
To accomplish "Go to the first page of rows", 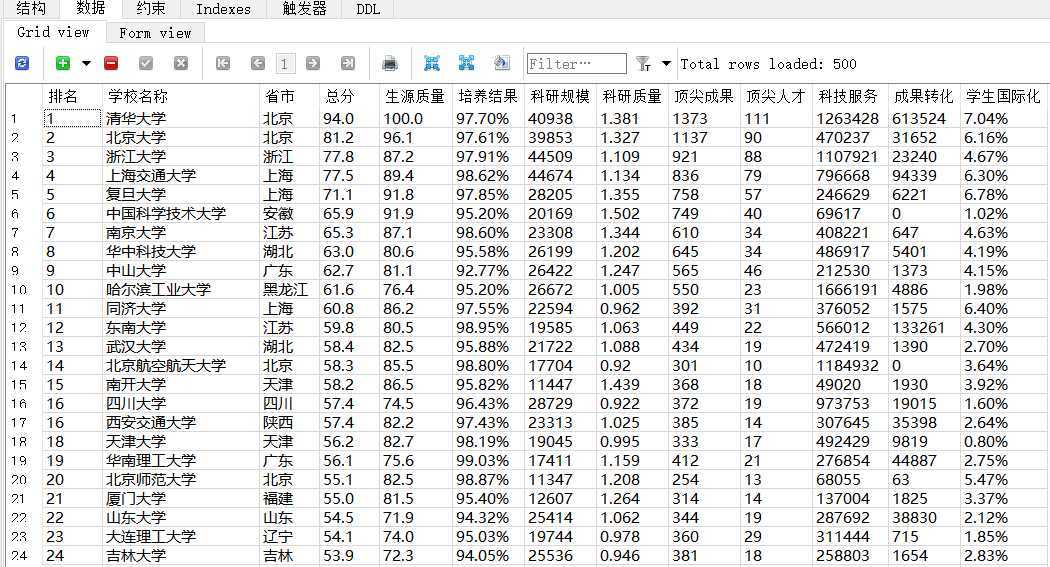I will [223, 64].
